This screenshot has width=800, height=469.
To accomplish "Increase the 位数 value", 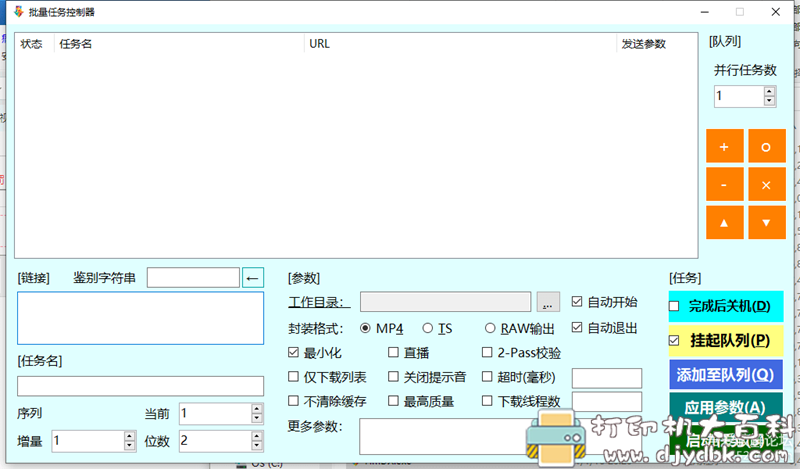I will [x=257, y=436].
